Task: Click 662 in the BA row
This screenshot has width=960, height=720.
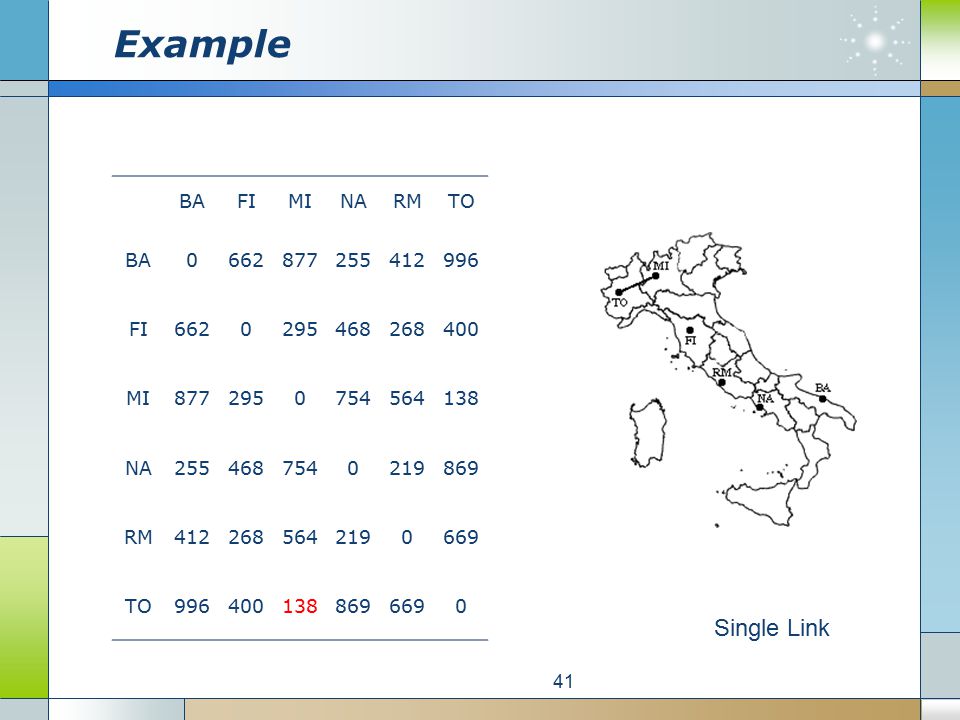Action: coord(246,260)
